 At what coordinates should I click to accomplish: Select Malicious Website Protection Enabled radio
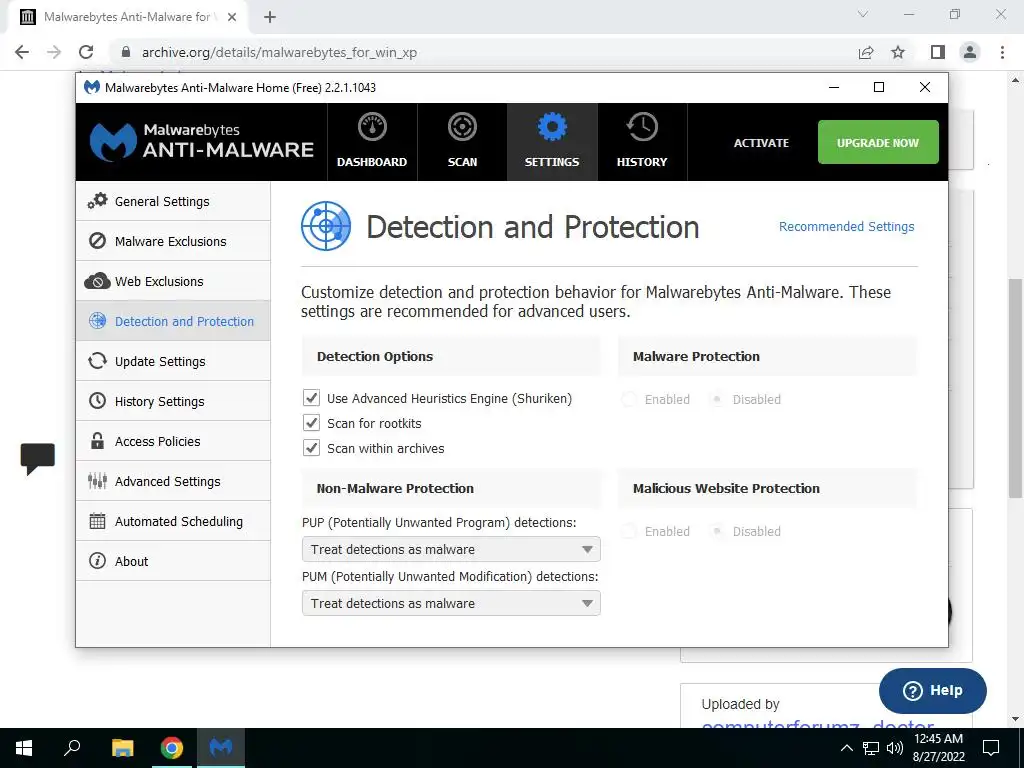point(629,531)
